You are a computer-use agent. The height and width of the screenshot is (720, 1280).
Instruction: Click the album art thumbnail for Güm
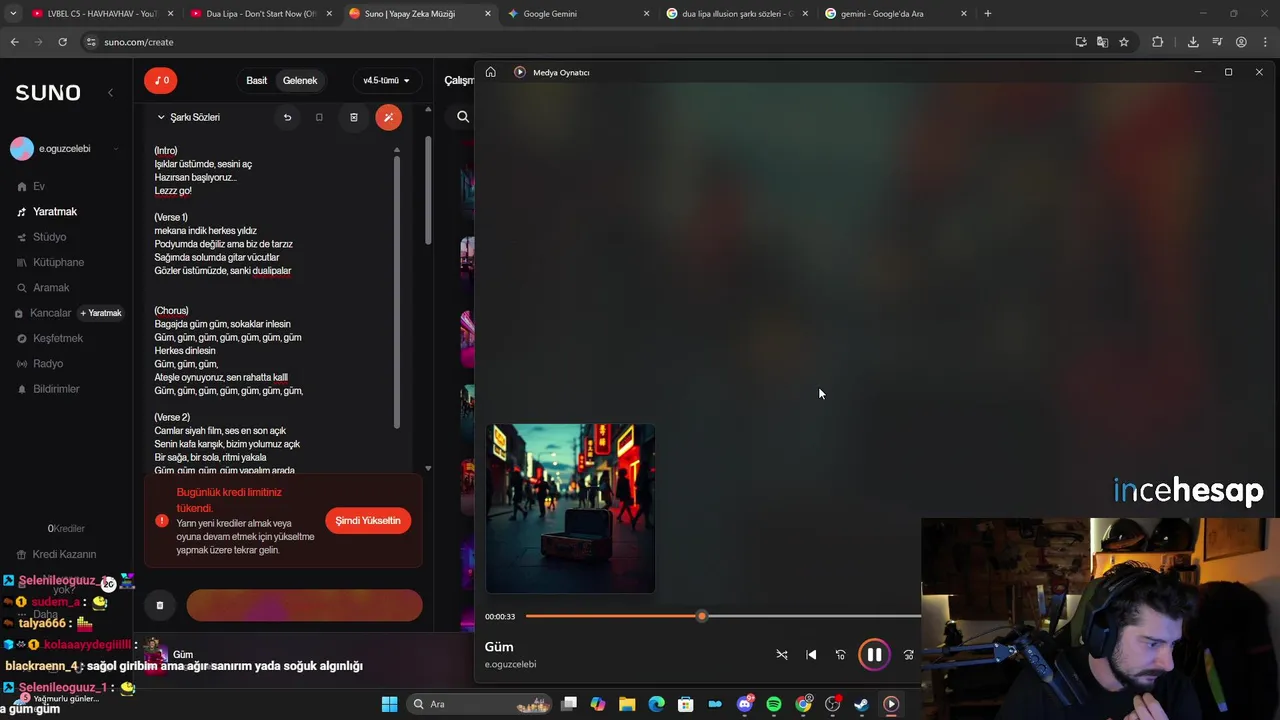(570, 508)
